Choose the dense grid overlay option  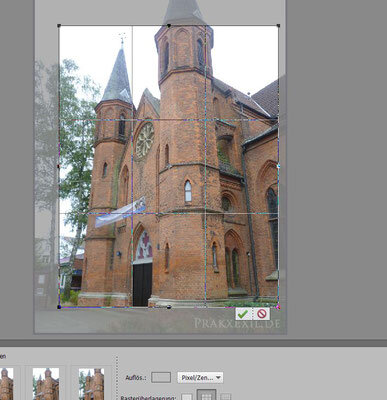226,397
